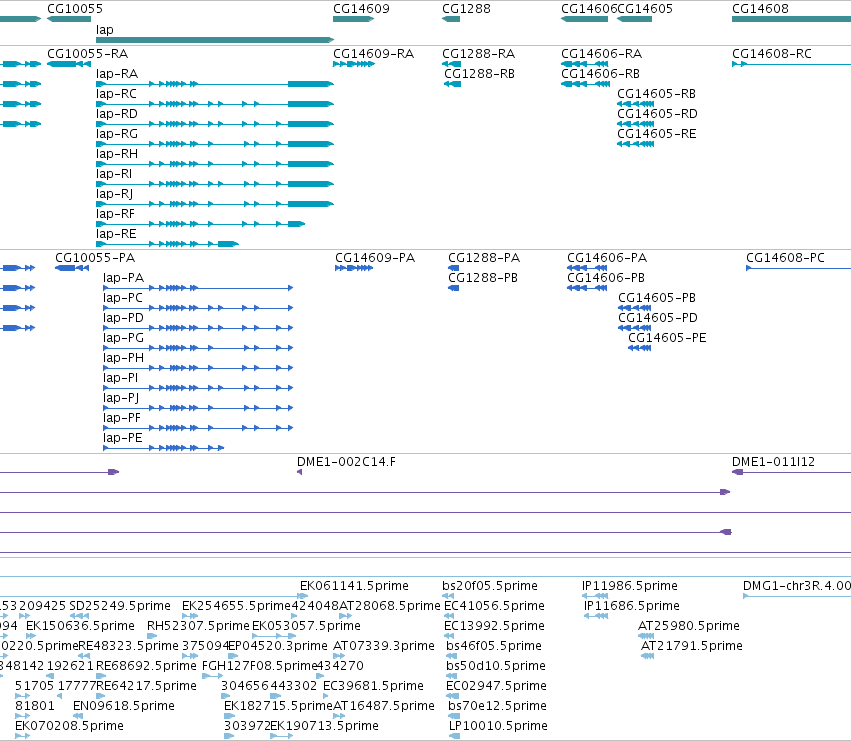Select protein lap-PD
This screenshot has width=851, height=741.
click(x=198, y=328)
